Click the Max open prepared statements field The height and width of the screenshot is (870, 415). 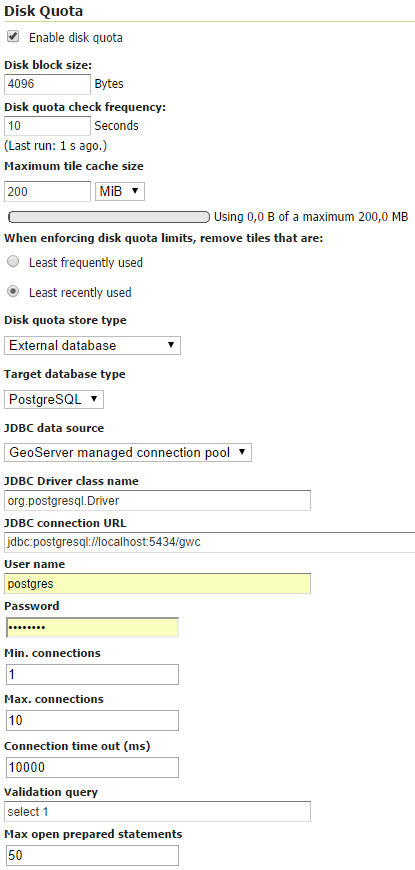tap(92, 855)
